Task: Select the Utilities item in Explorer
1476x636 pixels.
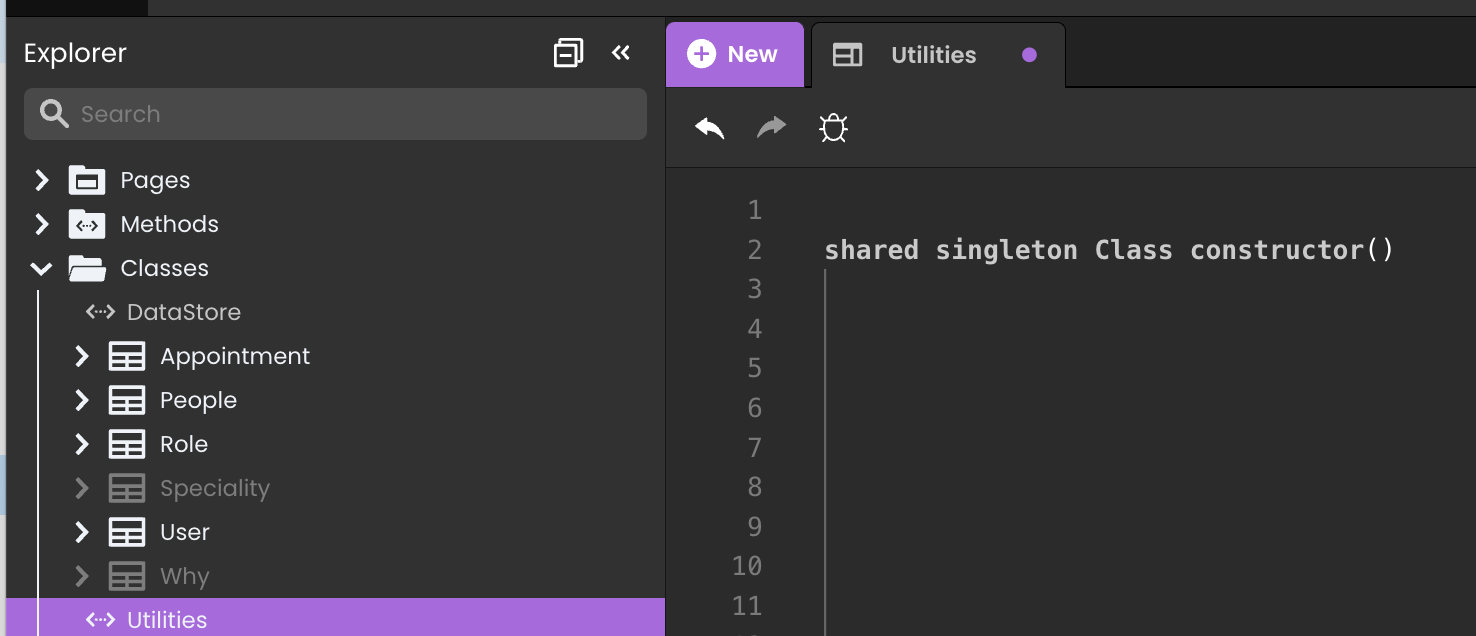Action: coord(167,620)
